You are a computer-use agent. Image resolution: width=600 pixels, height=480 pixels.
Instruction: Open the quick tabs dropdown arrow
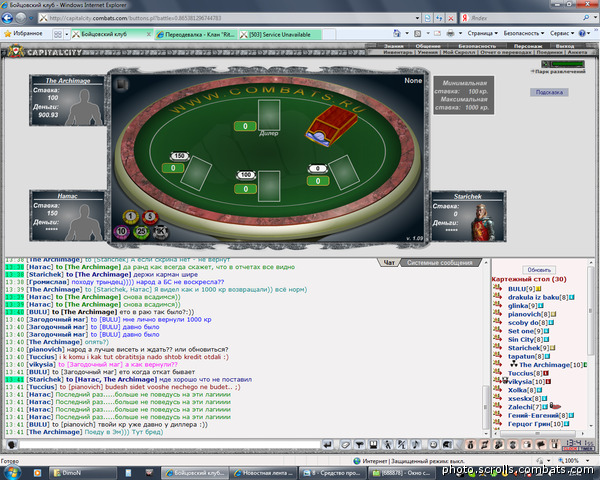[66, 34]
